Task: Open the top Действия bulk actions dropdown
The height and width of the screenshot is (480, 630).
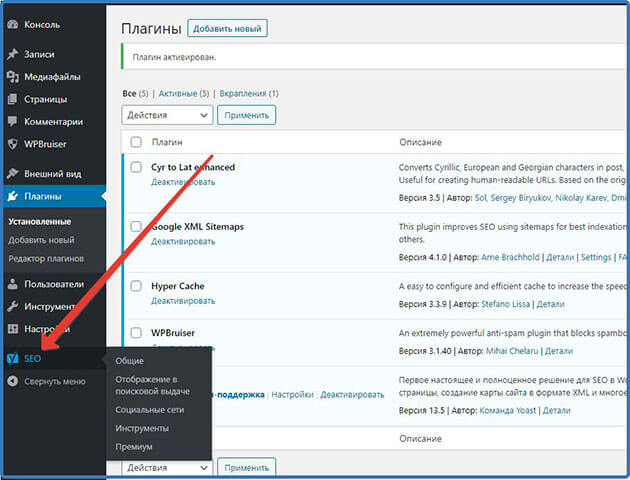Action: [x=167, y=115]
